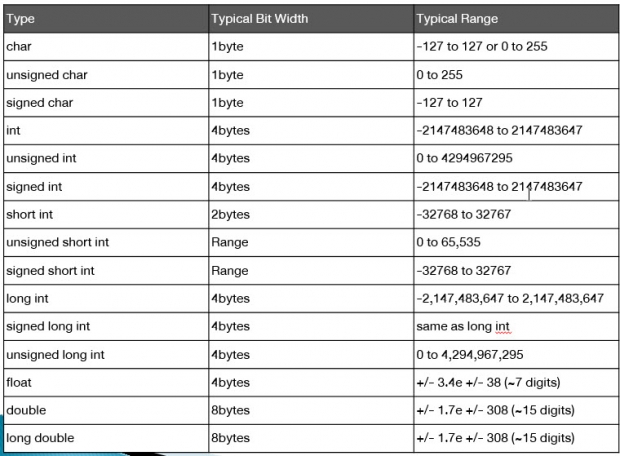Screen dimensions: 620x456
Task: Click the misspelled word 'int' with red underline
Action: coord(502,327)
